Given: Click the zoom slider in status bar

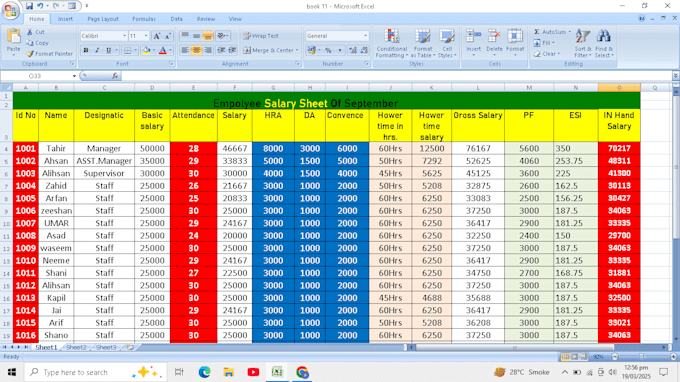Looking at the screenshot, I should point(641,356).
